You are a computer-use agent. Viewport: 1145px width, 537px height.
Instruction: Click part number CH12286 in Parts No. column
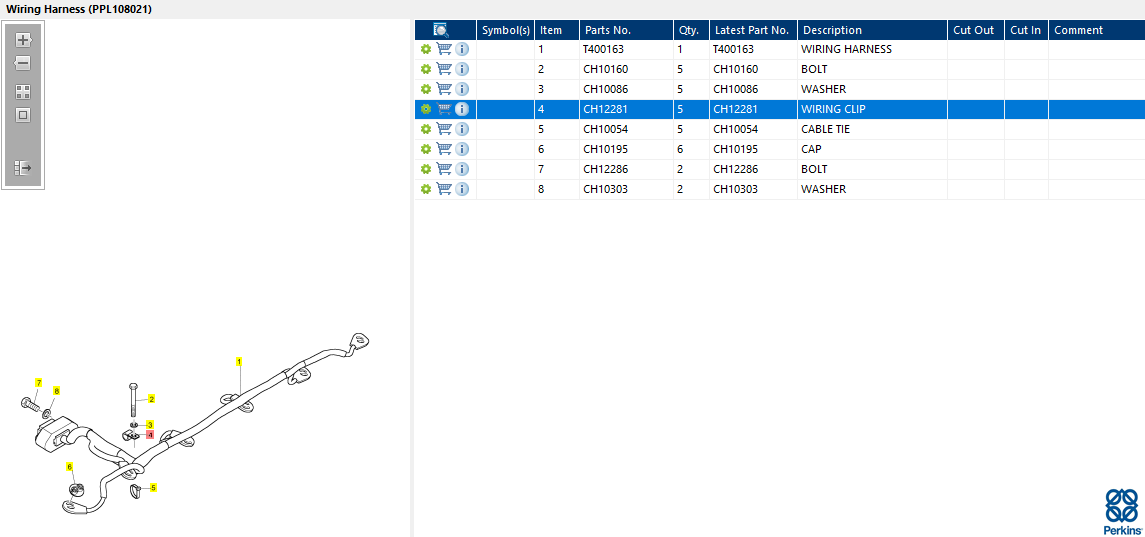pyautogui.click(x=605, y=169)
